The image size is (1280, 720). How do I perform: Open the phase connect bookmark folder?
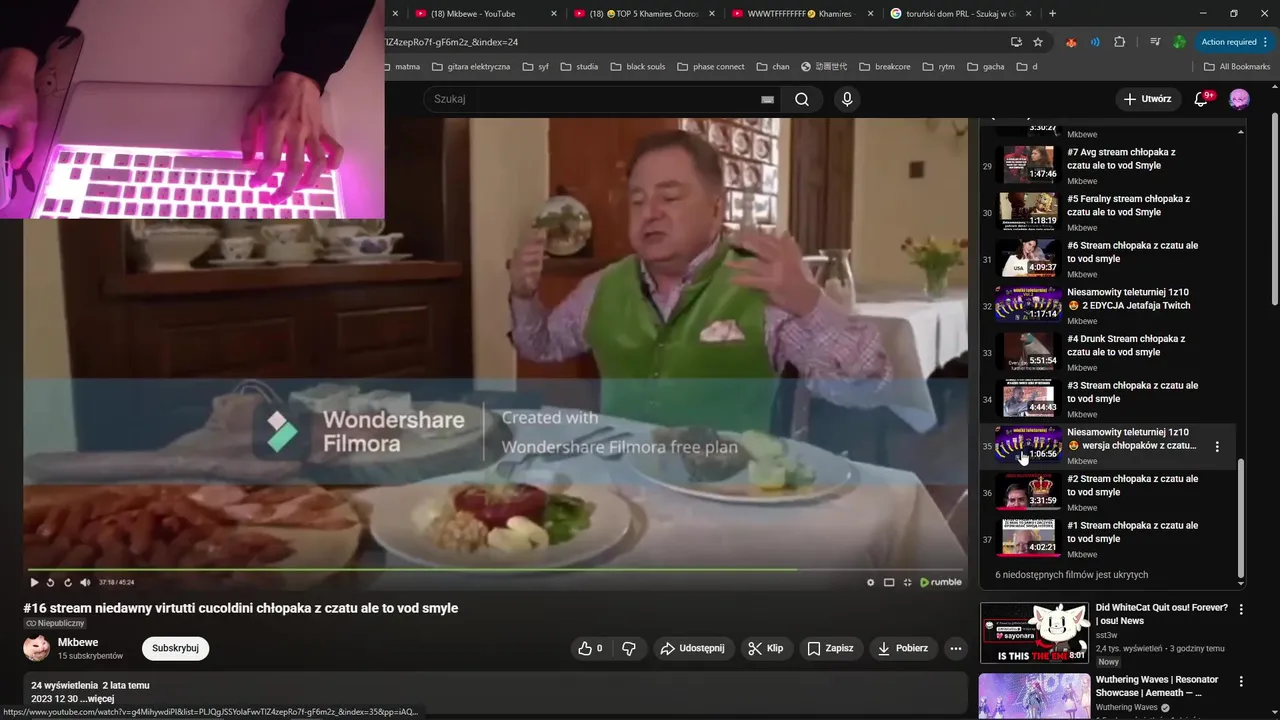(x=710, y=67)
